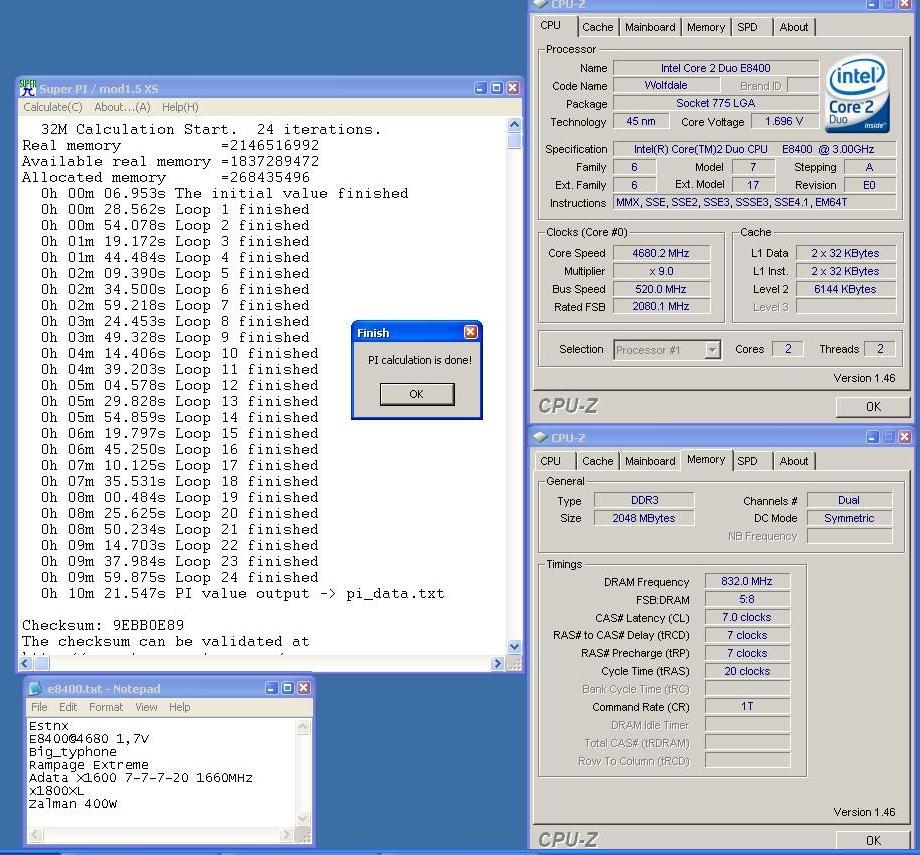
Task: Click the lower CPU-Z window title icon
Action: click(540, 437)
